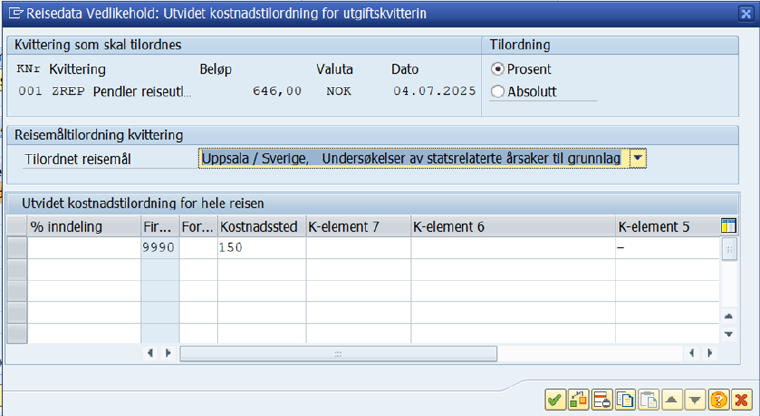This screenshot has width=760, height=416.
Task: Click the paste clipboard icon
Action: pos(648,400)
